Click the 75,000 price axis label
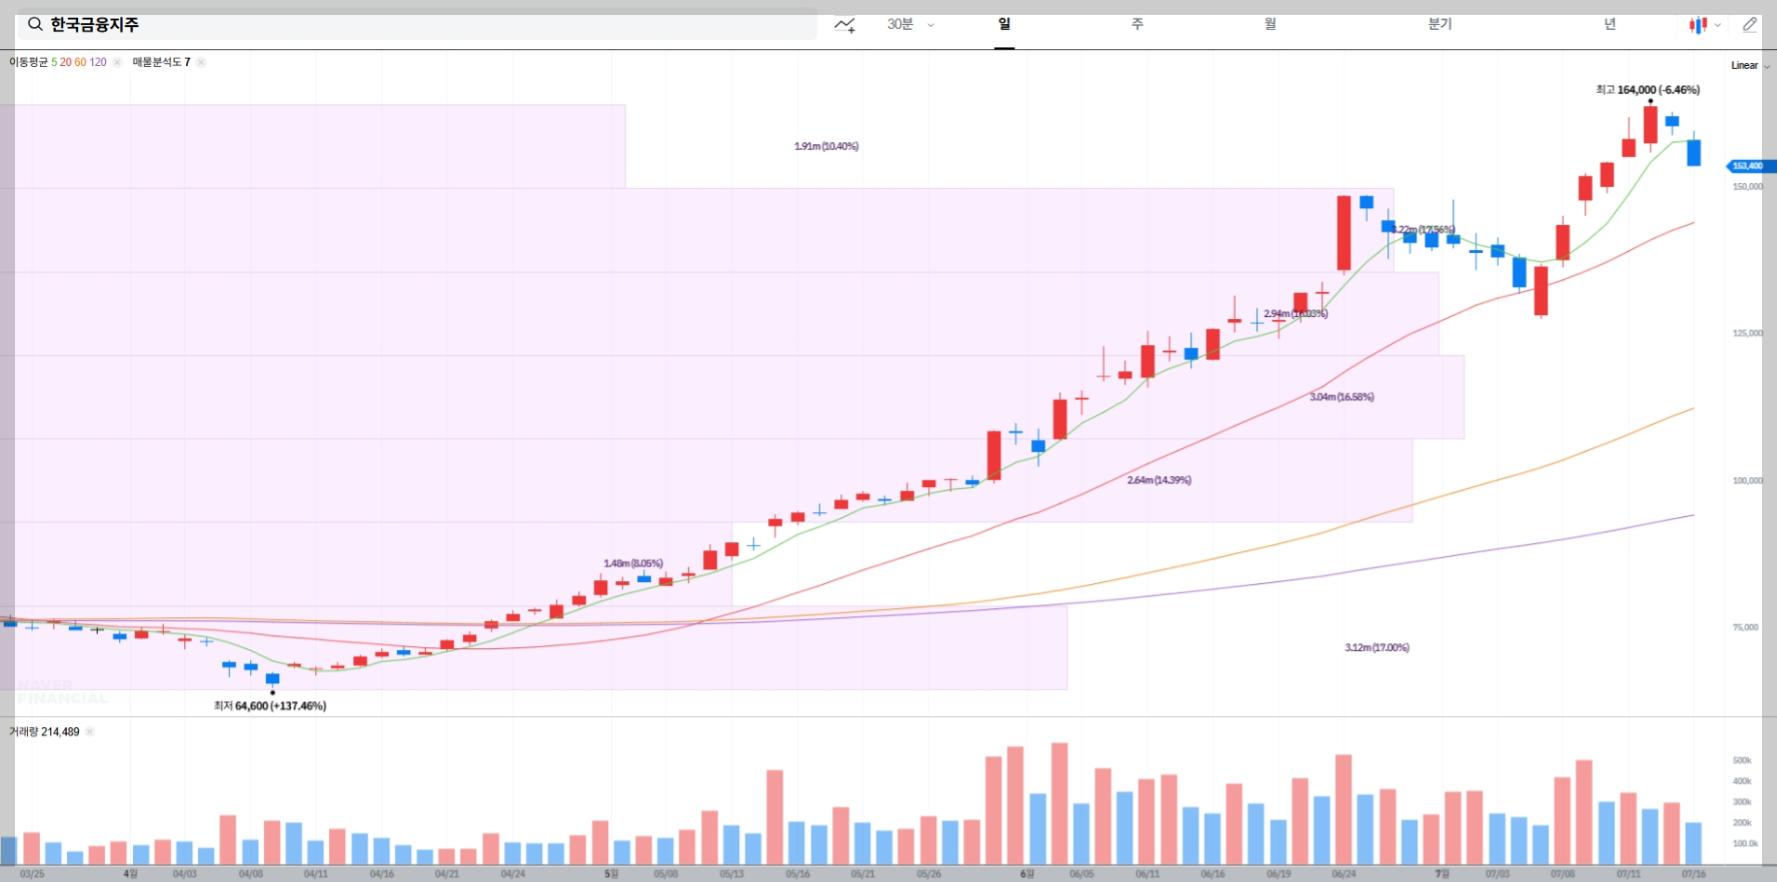Viewport: 1777px width, 882px height. click(x=1746, y=628)
